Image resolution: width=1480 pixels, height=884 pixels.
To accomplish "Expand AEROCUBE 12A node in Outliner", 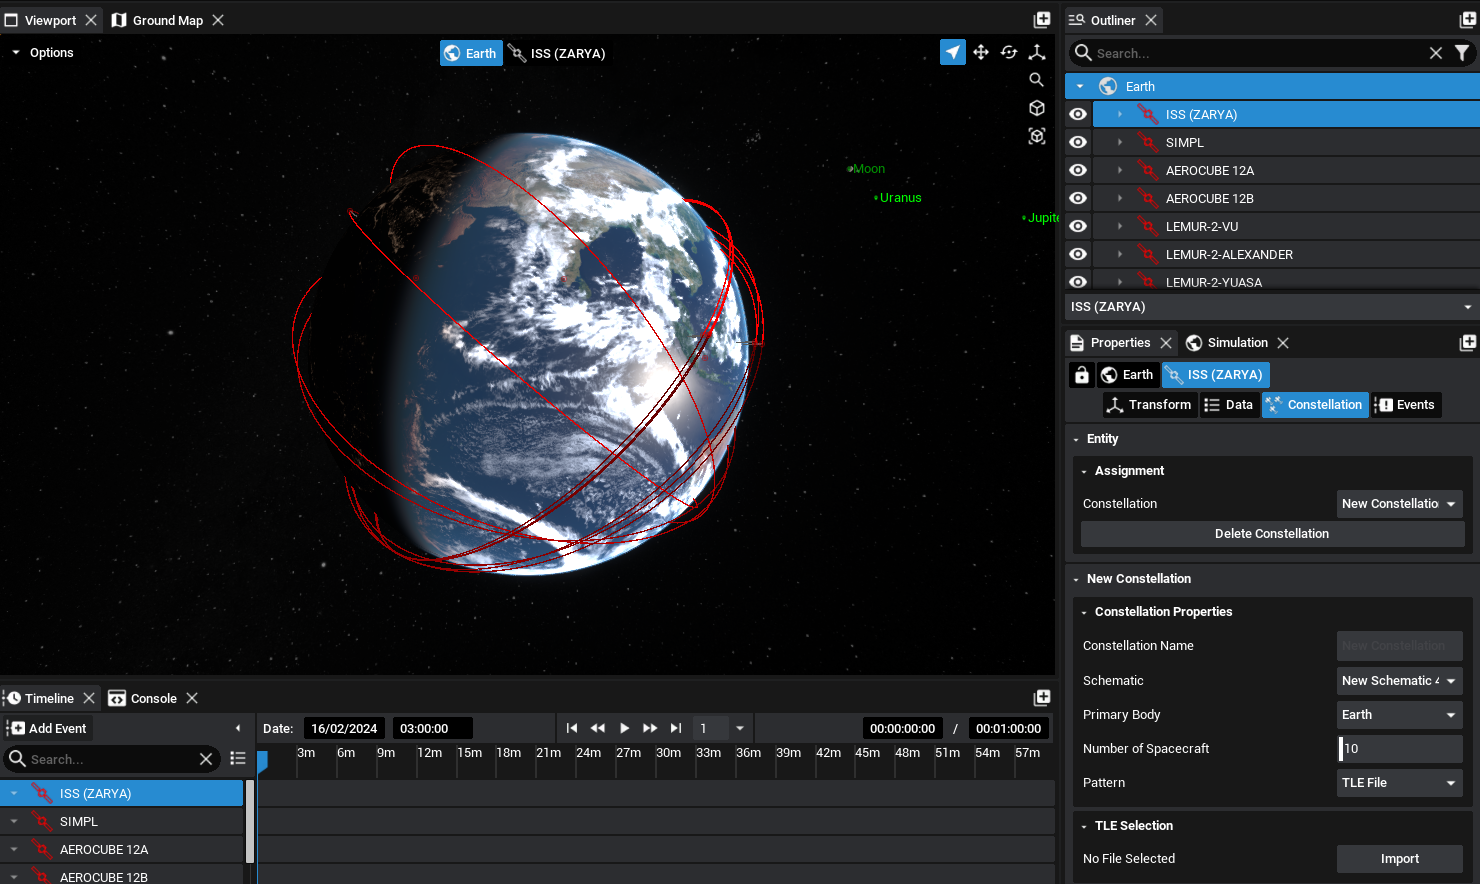I will 1120,170.
